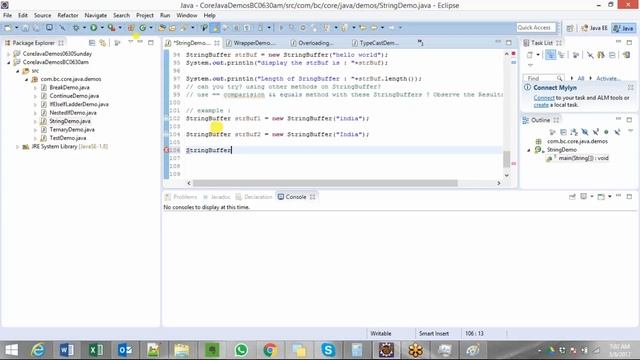Click the Quick Access field
The height and width of the screenshot is (360, 640).
(536, 28)
